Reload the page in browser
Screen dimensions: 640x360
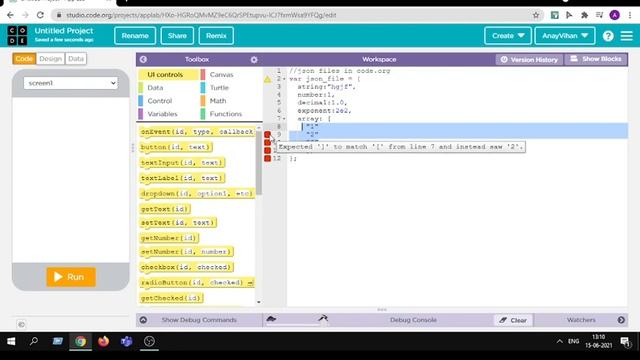pyautogui.click(x=40, y=15)
